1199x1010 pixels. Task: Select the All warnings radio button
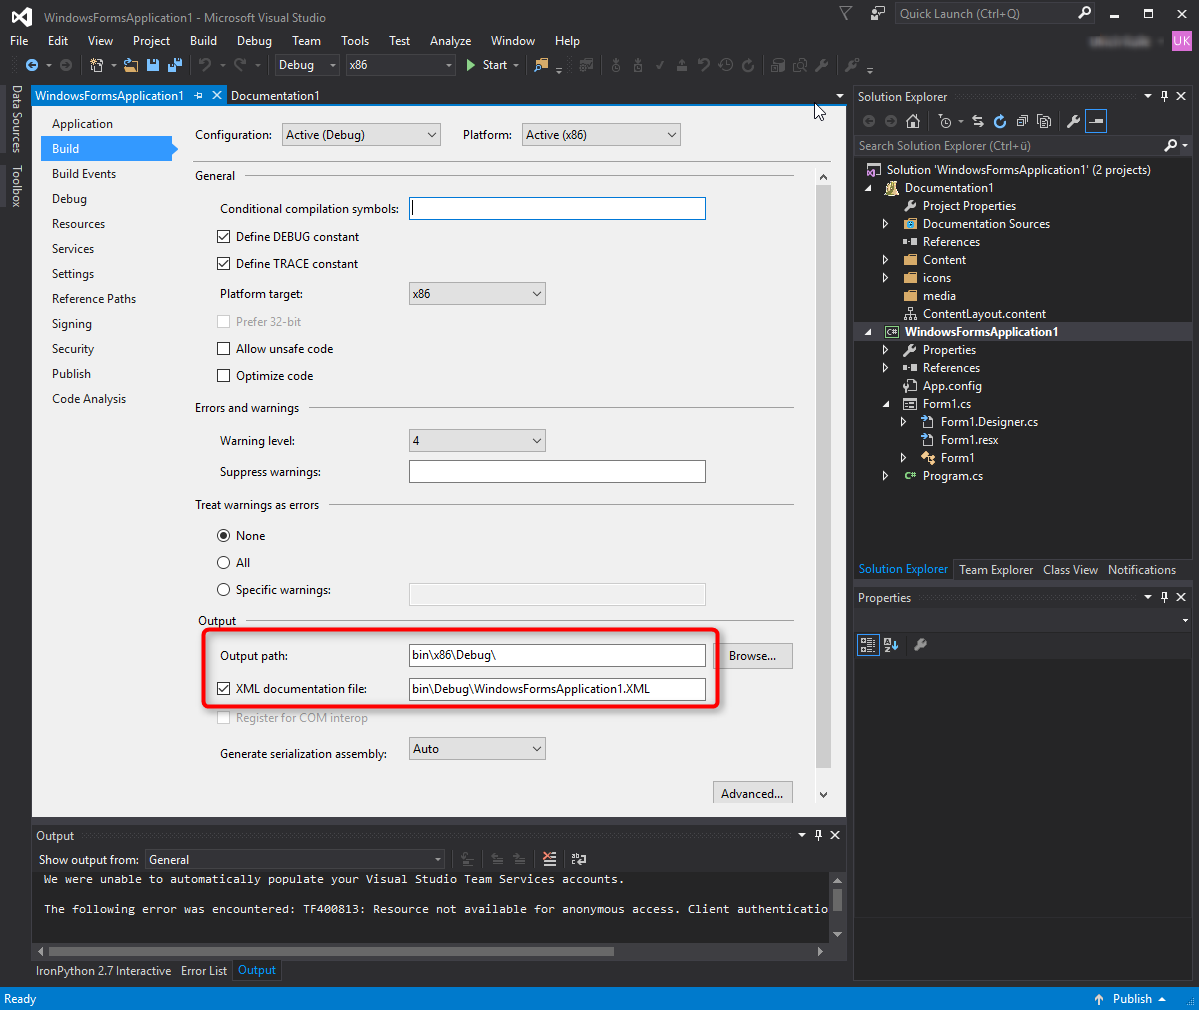tap(223, 563)
